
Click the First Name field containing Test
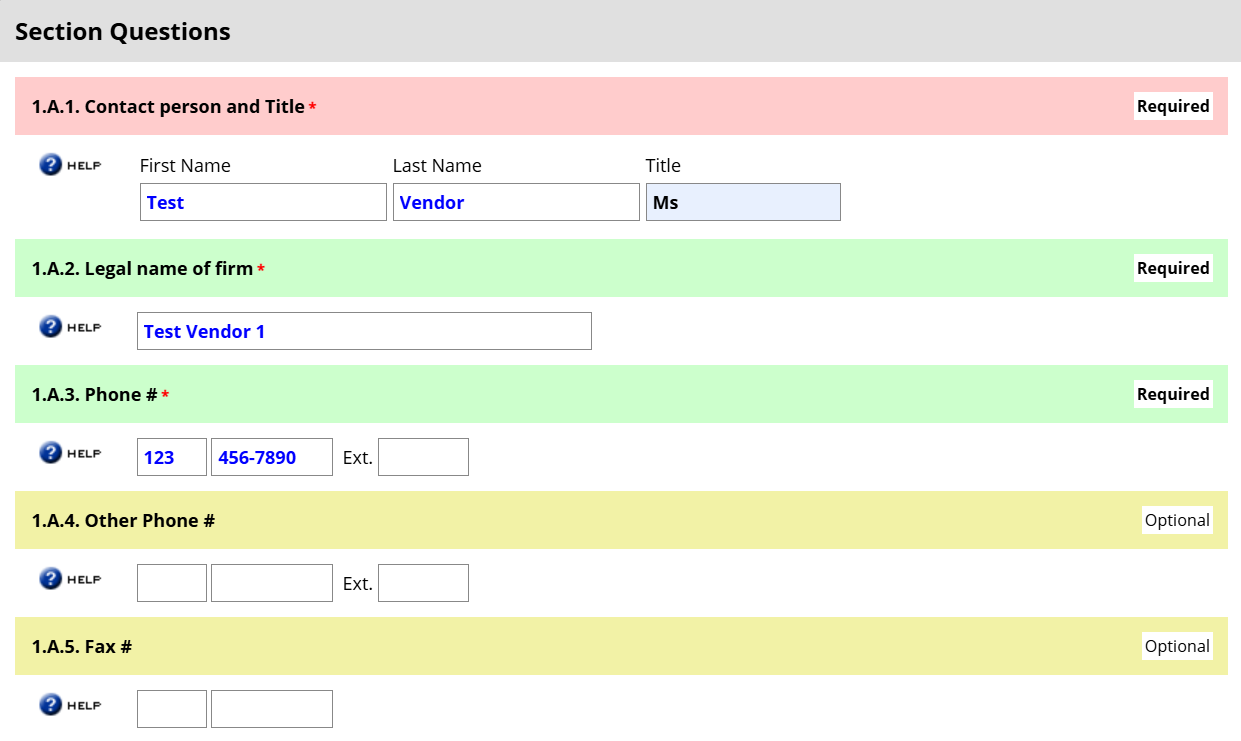[263, 202]
